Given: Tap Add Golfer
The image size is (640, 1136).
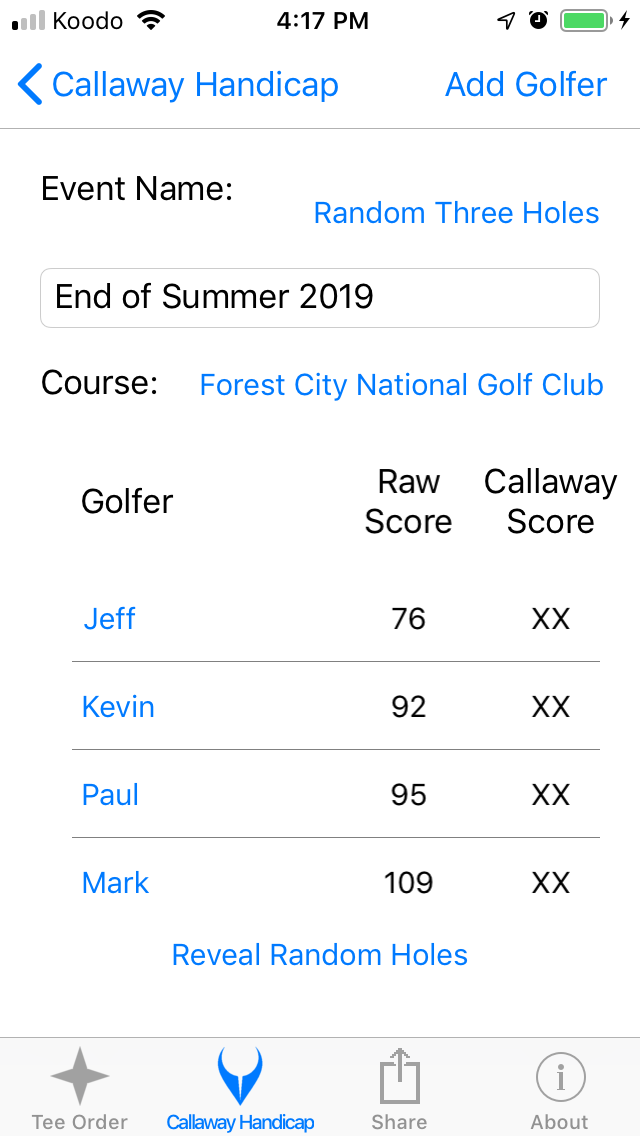Looking at the screenshot, I should [525, 84].
